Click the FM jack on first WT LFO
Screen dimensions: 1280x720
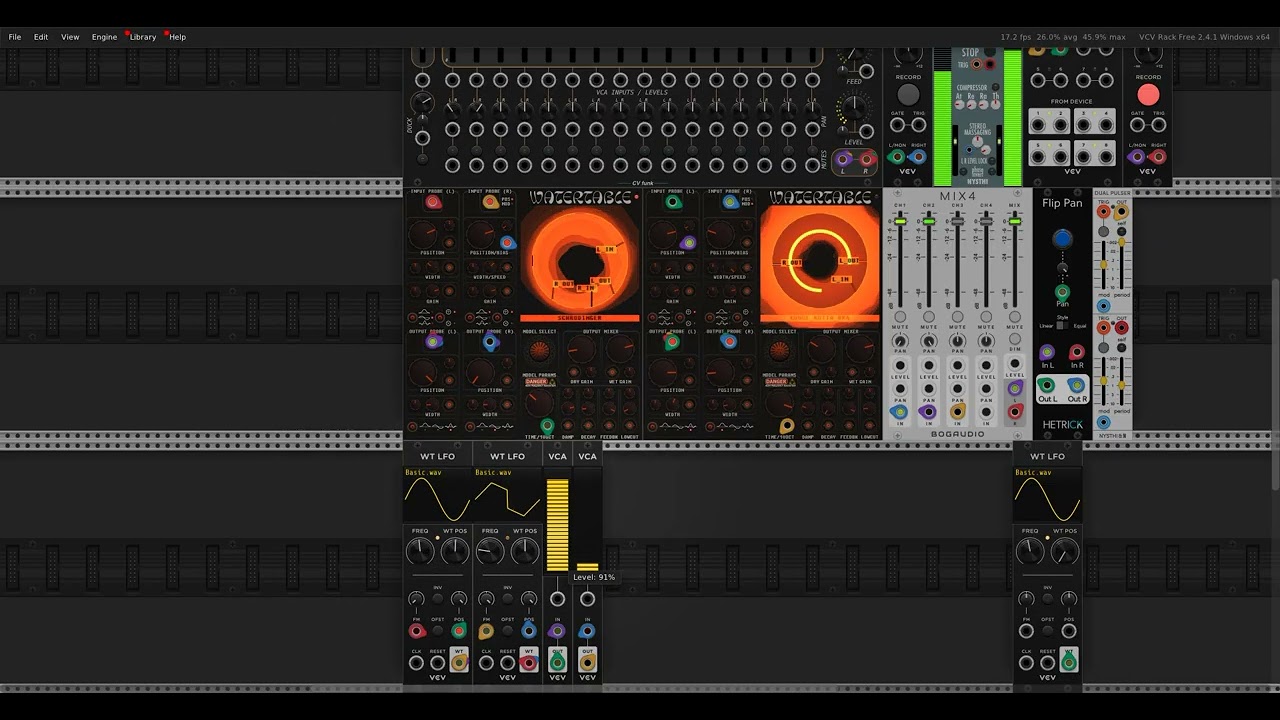coord(417,631)
